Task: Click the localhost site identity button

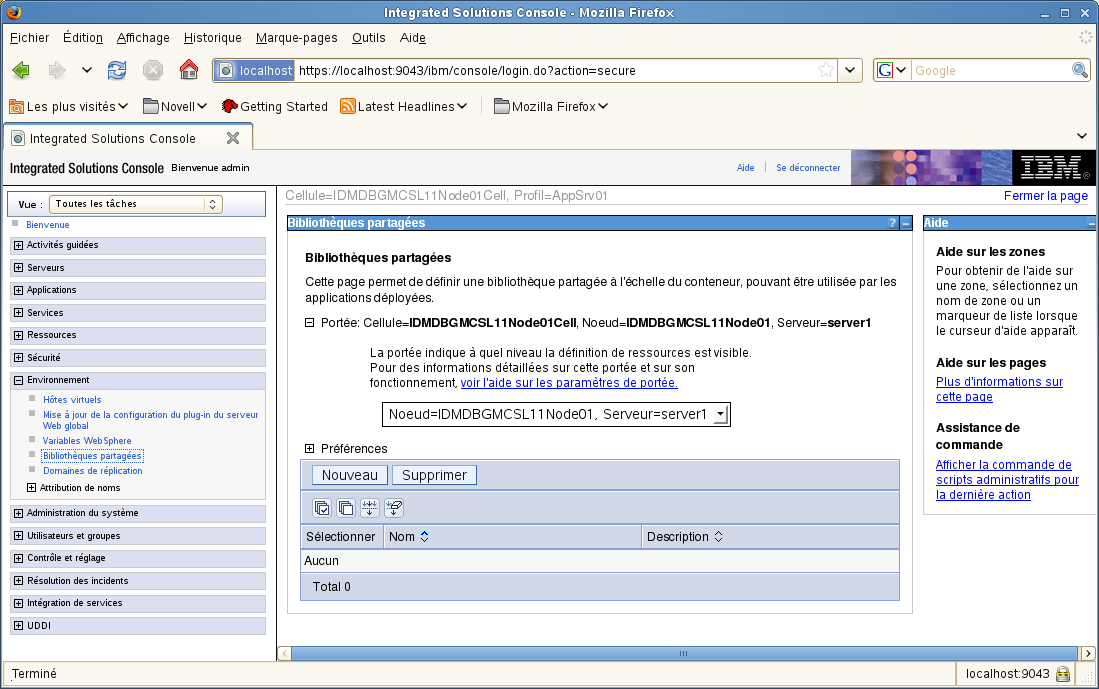Action: pos(254,70)
